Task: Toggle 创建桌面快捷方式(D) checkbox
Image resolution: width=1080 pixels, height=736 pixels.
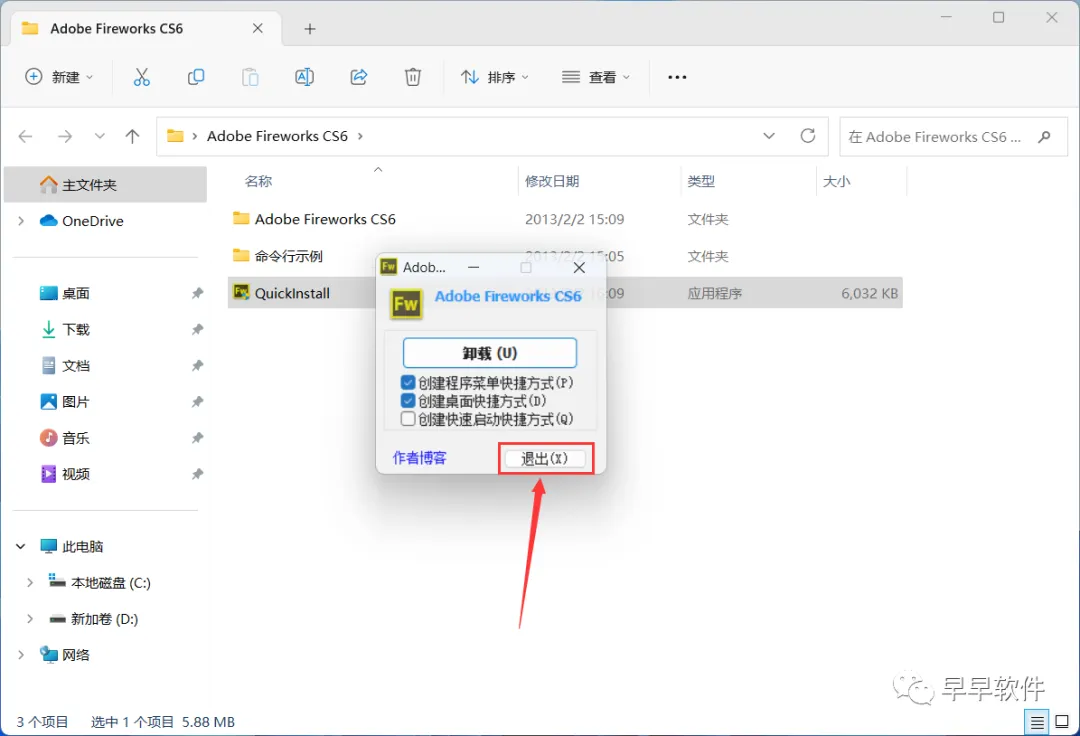Action: pyautogui.click(x=408, y=401)
